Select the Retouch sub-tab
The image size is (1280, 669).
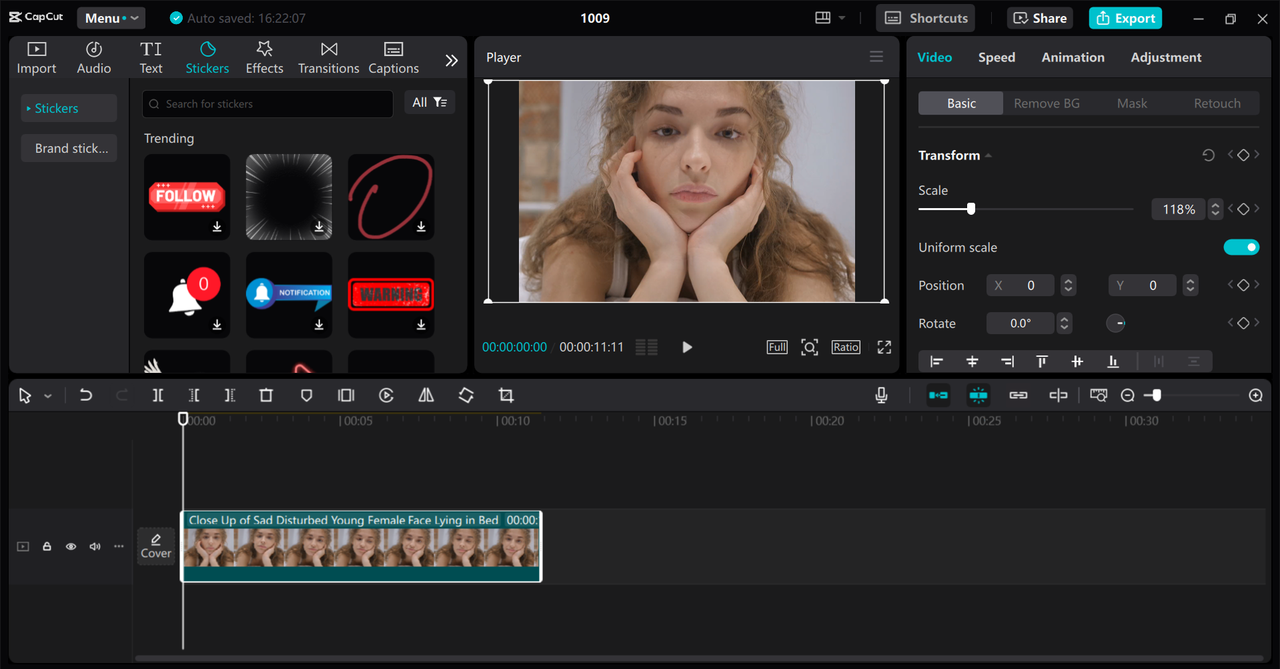pos(1217,103)
